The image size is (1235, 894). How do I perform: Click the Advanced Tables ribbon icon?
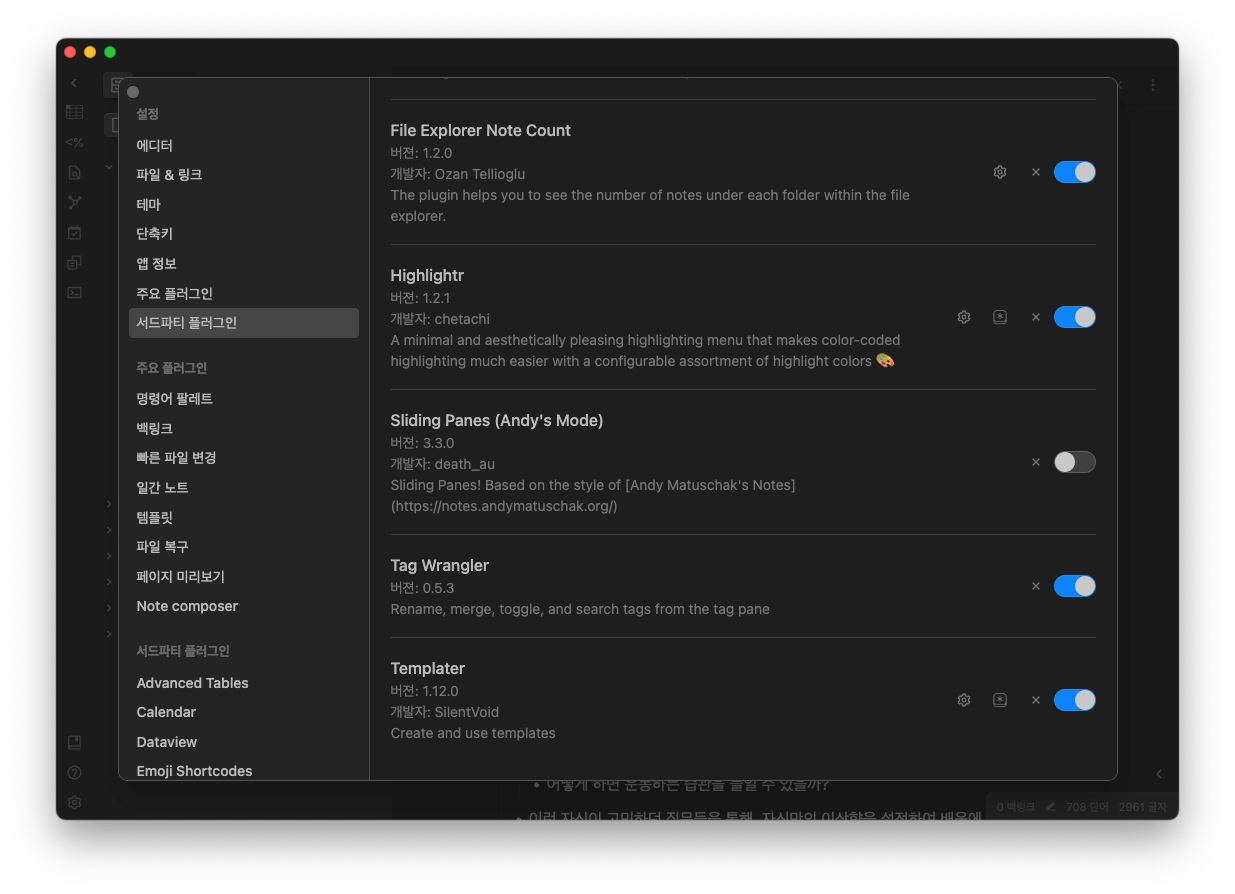(74, 112)
